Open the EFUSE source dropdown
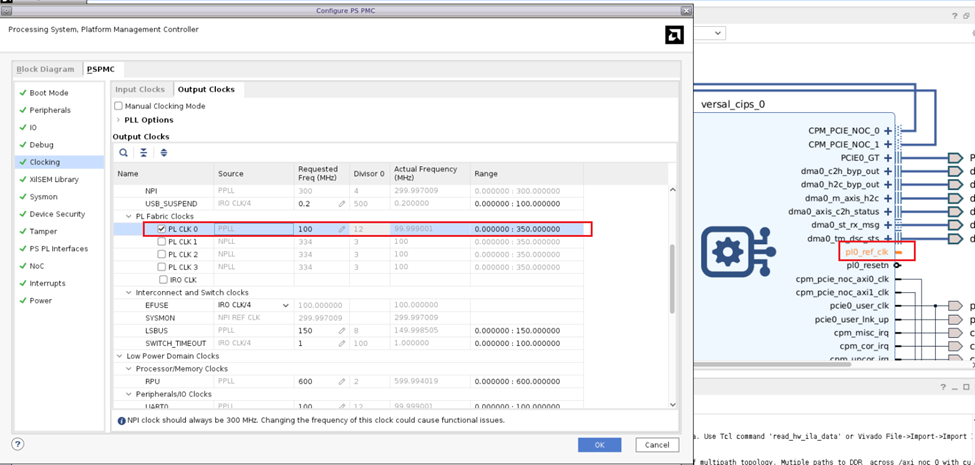975x465 pixels. point(286,305)
